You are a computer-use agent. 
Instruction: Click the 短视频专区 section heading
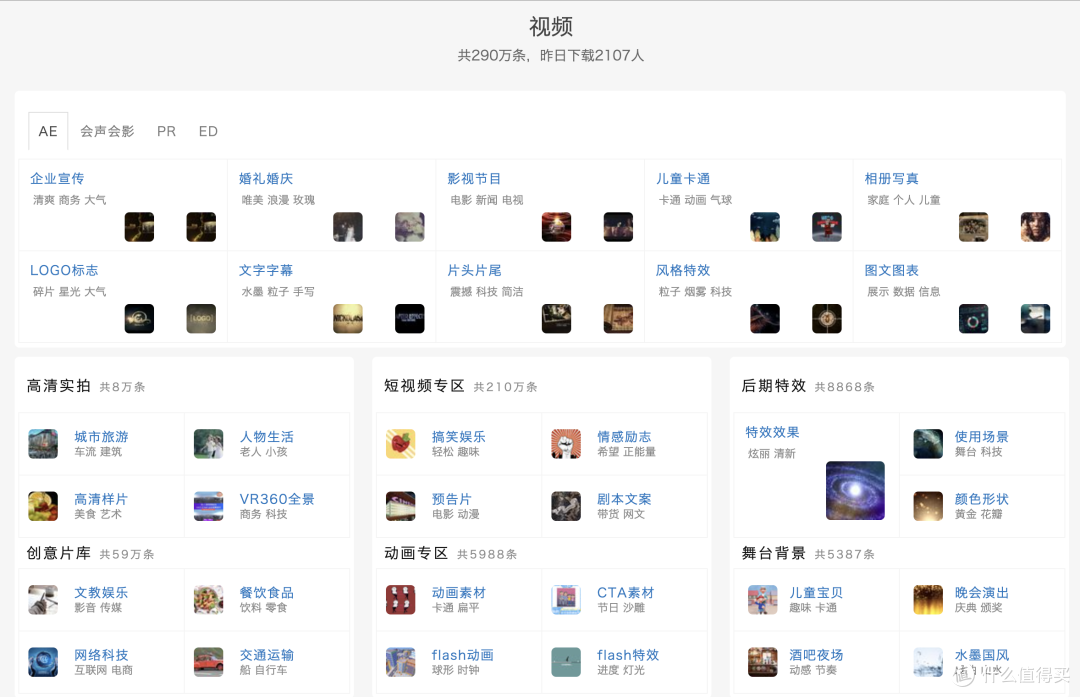424,386
